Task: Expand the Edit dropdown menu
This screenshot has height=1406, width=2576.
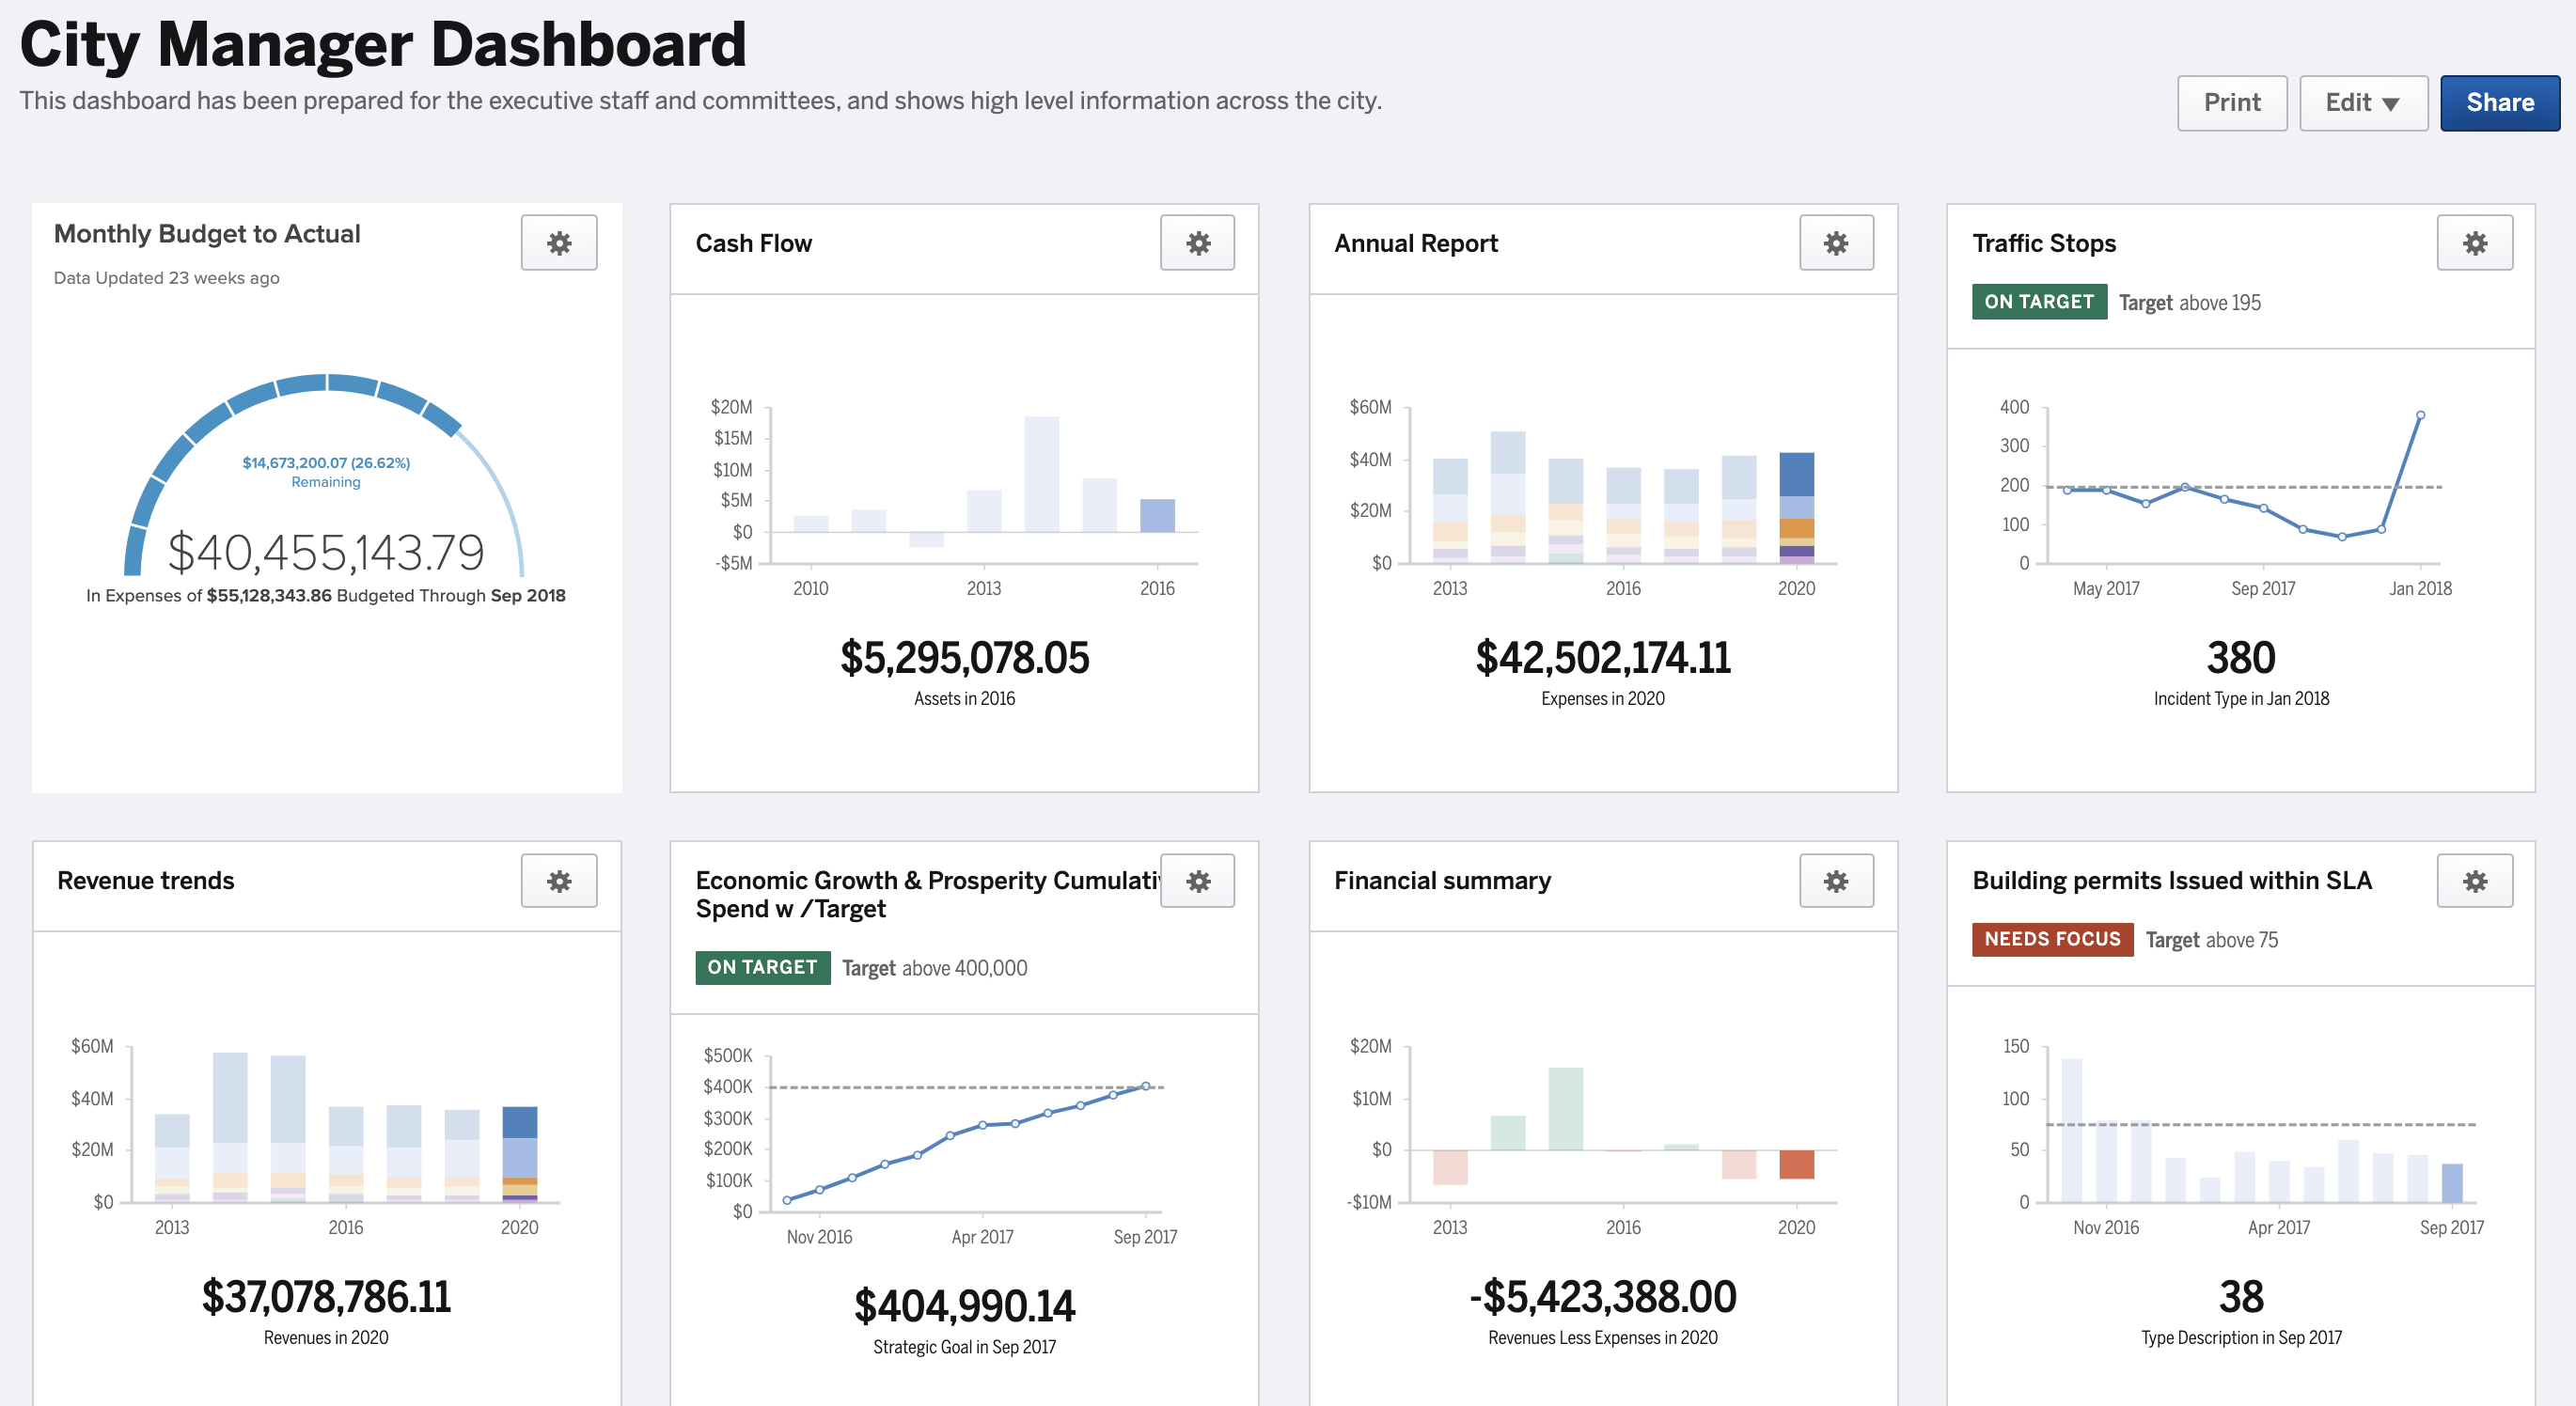Action: tap(2363, 102)
